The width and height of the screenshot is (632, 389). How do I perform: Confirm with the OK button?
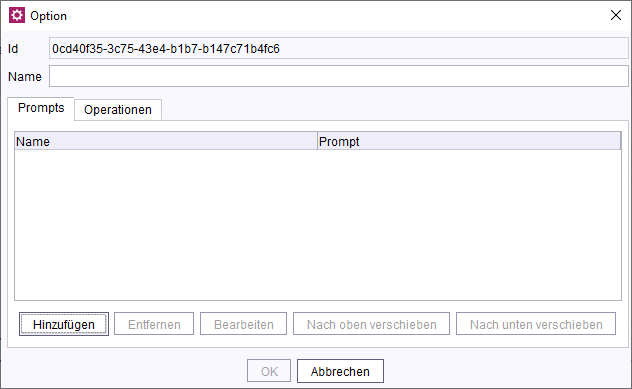point(269,371)
